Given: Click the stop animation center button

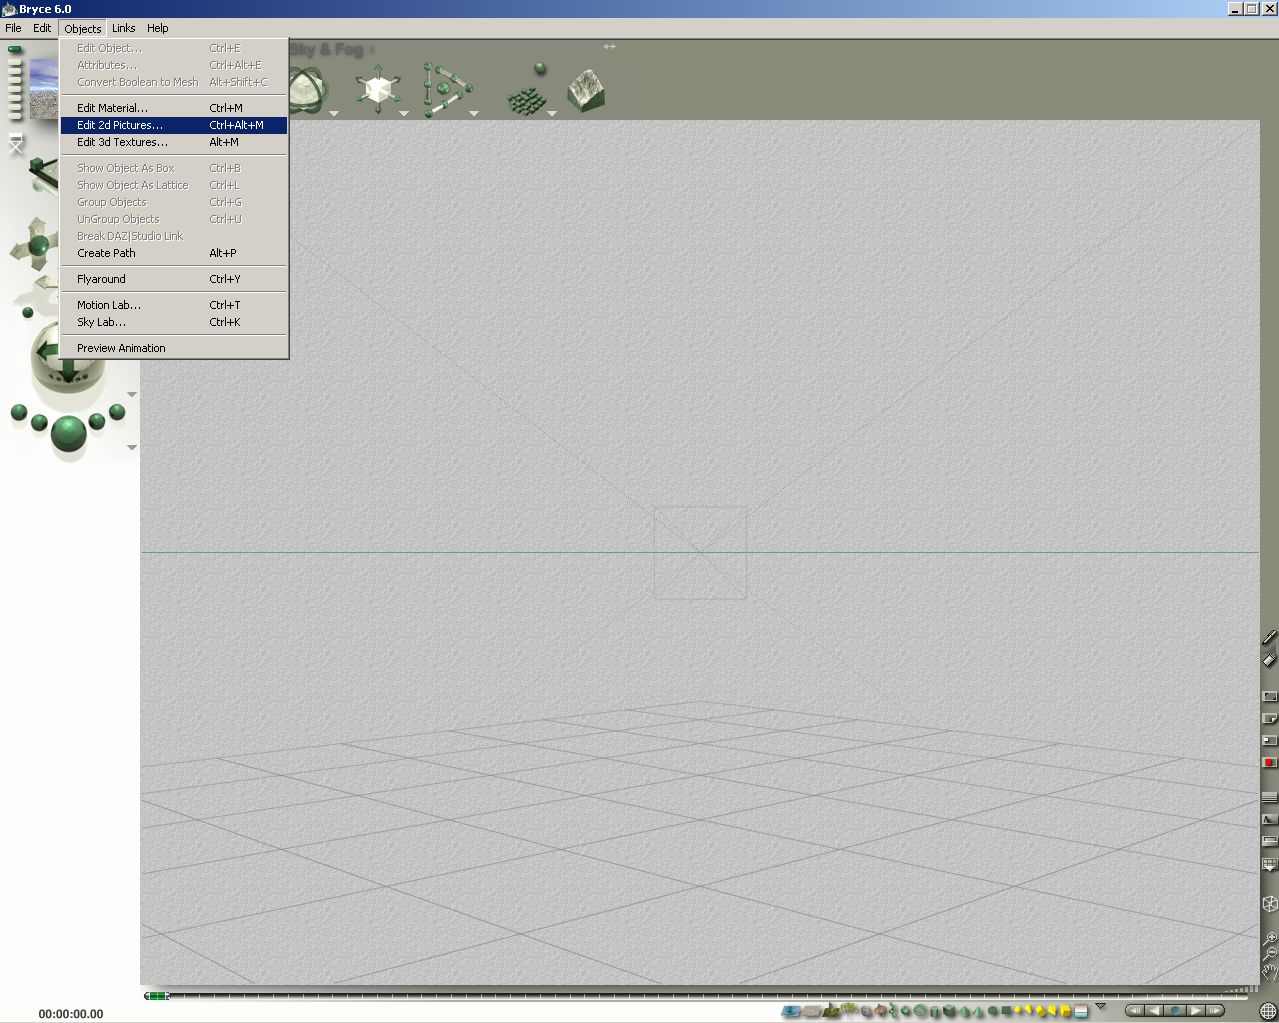Looking at the screenshot, I should [1175, 1011].
